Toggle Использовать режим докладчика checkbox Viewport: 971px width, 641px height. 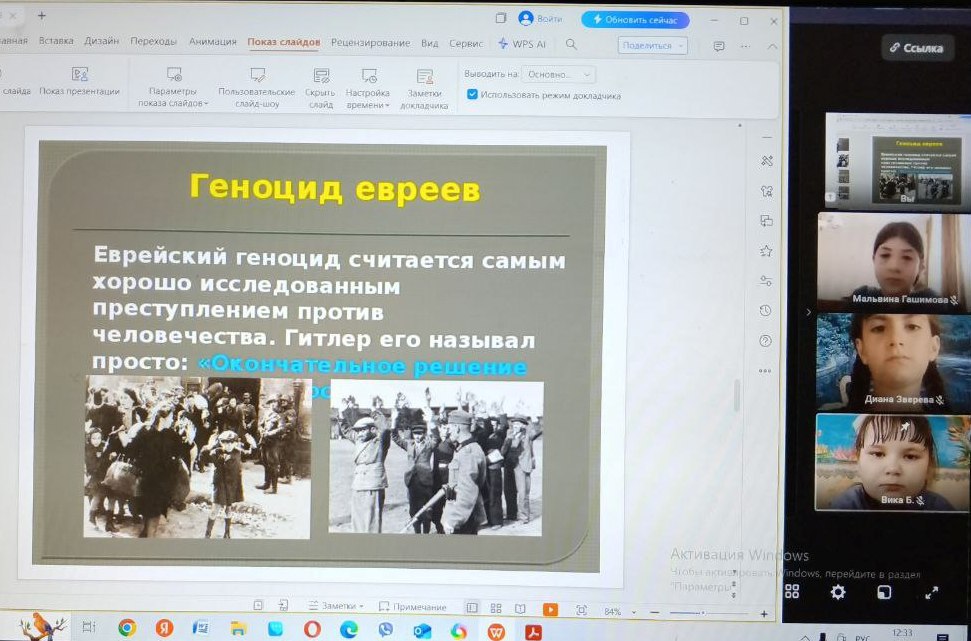(472, 94)
